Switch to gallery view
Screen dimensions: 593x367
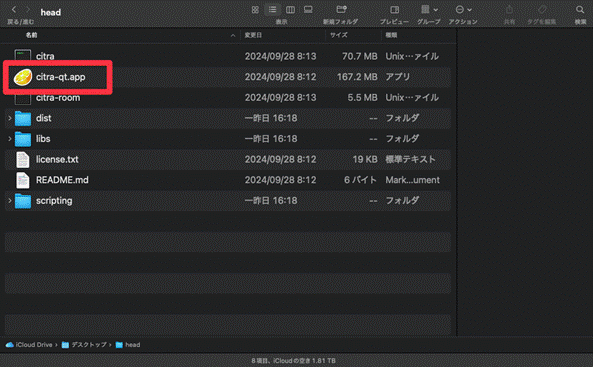point(308,10)
